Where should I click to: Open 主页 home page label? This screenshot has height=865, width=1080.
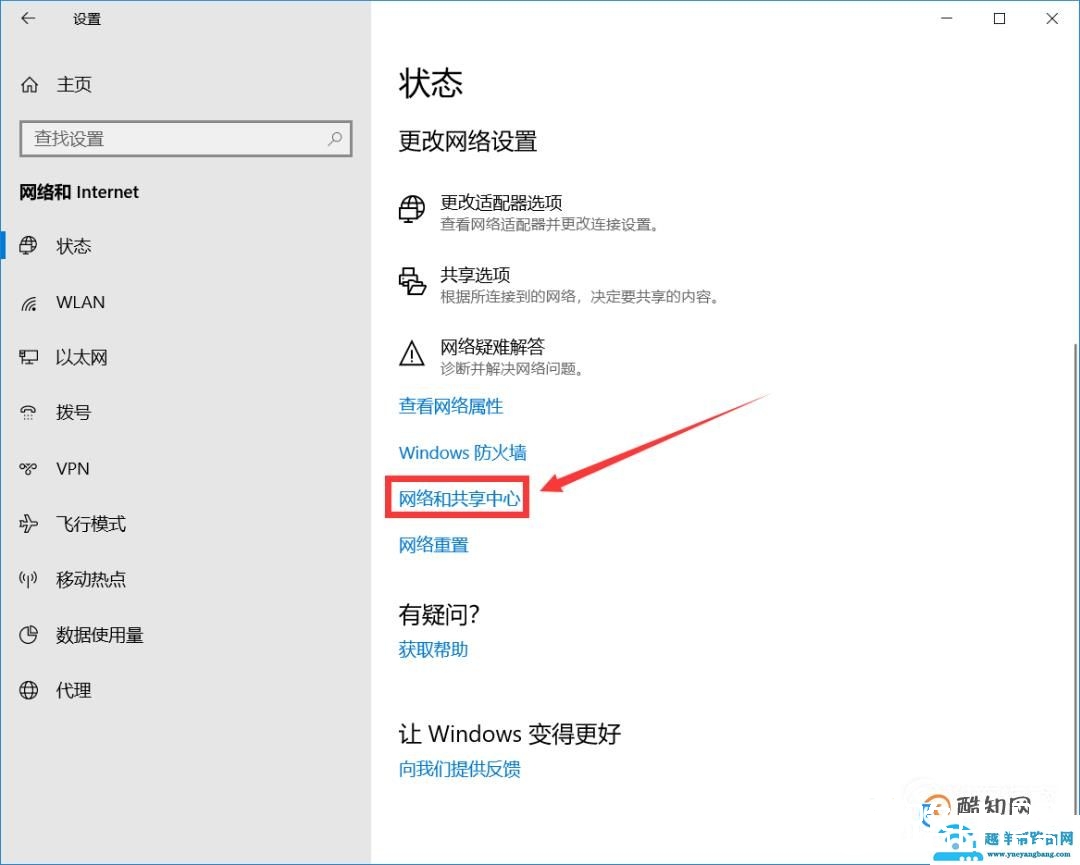tap(74, 85)
